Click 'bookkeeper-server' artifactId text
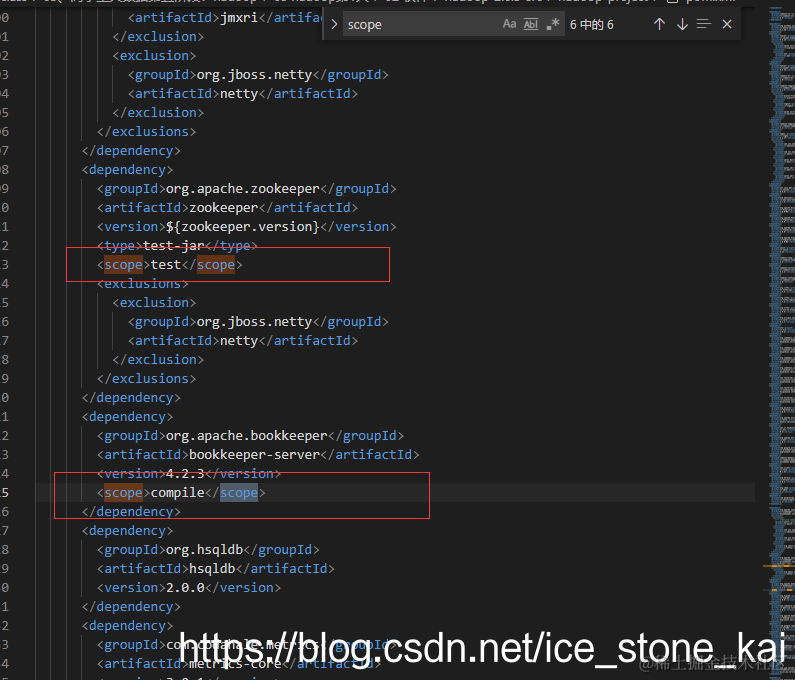This screenshot has height=680, width=795. coord(255,454)
